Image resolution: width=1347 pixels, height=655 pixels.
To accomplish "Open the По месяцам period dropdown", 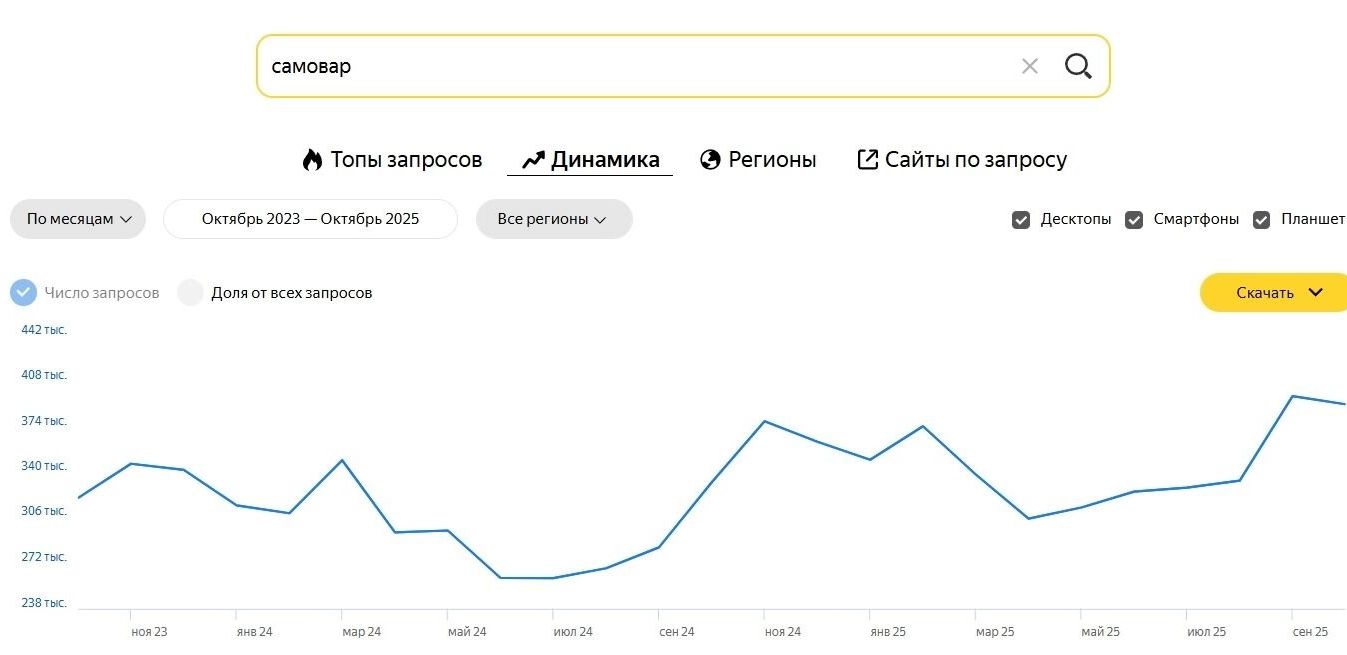I will pos(78,219).
